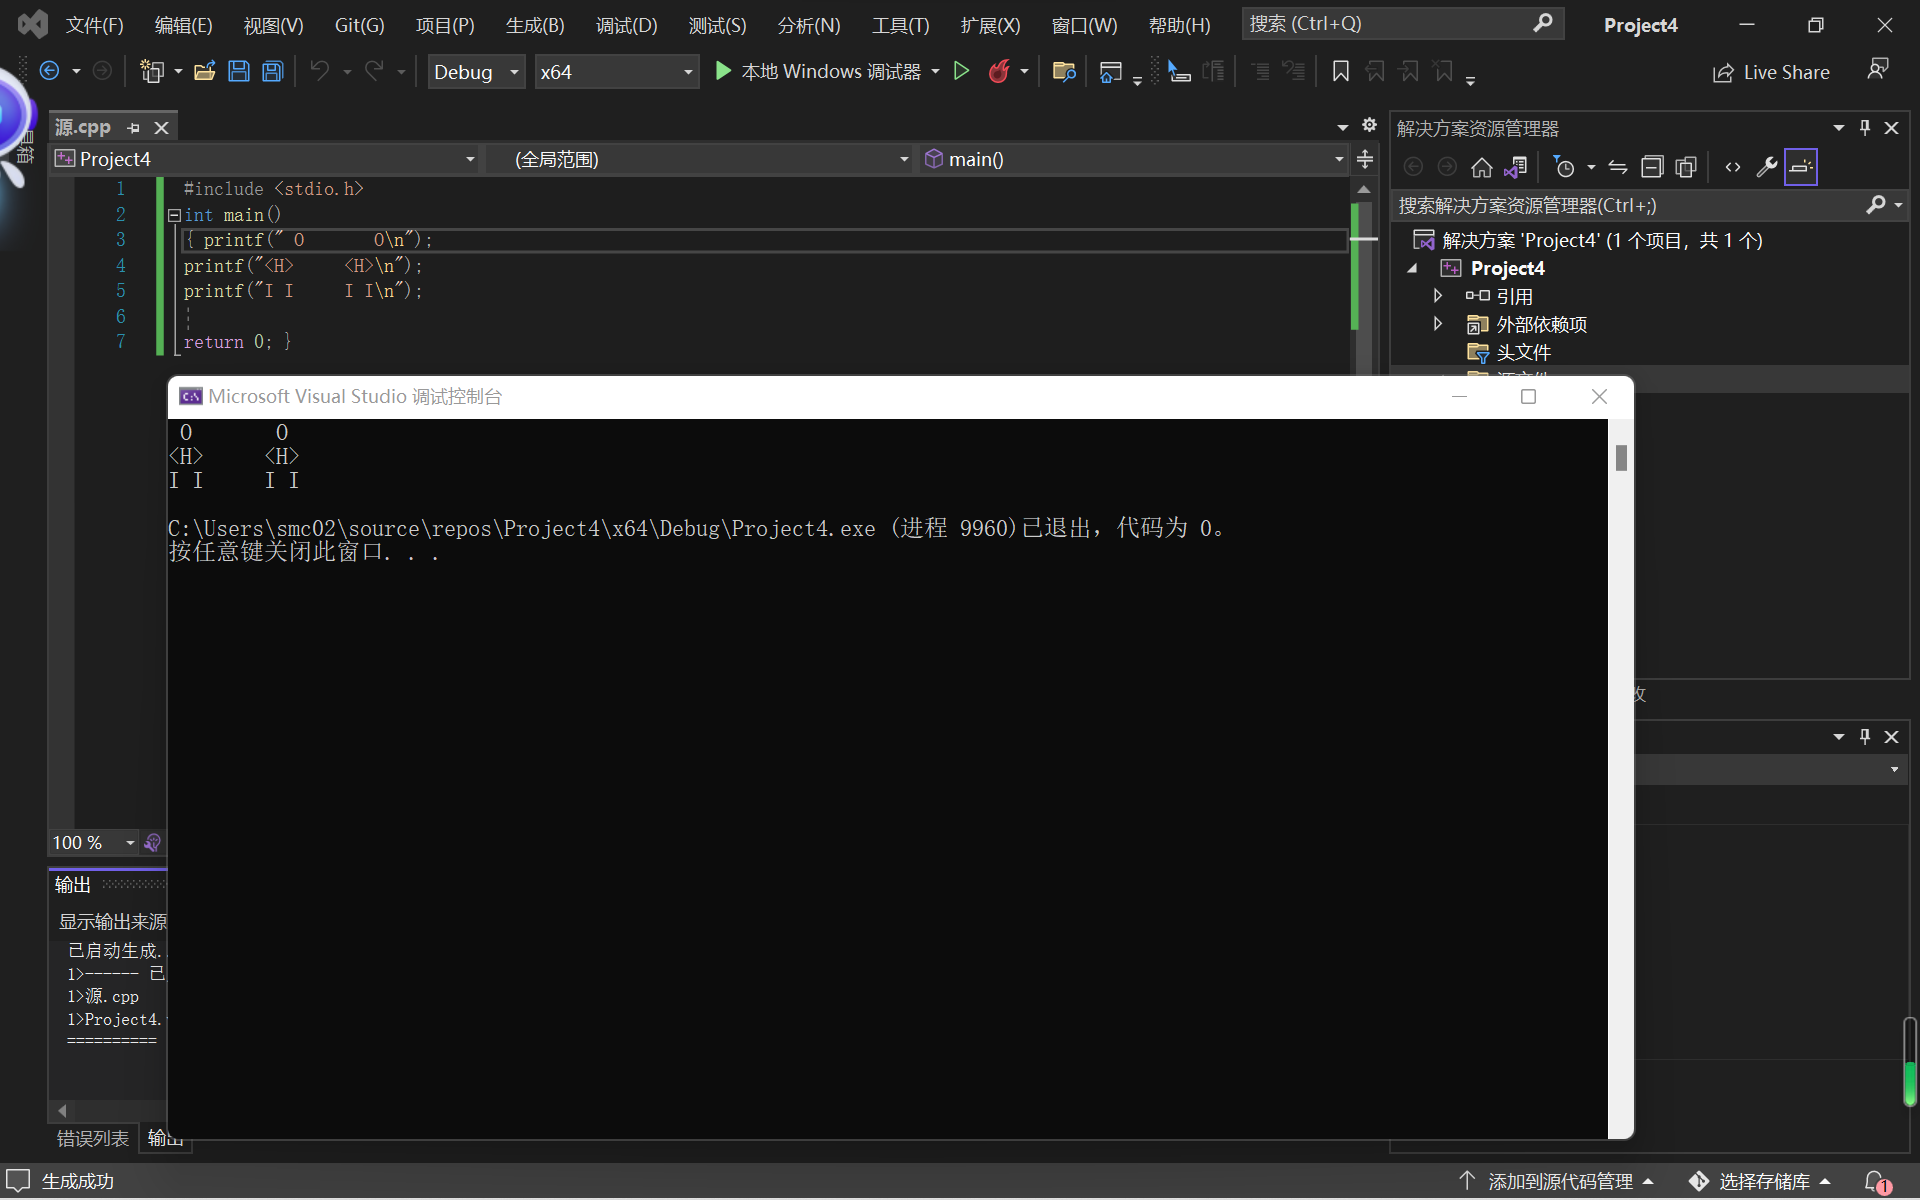The image size is (1920, 1200).
Task: Click the Live Share button
Action: (x=1771, y=72)
